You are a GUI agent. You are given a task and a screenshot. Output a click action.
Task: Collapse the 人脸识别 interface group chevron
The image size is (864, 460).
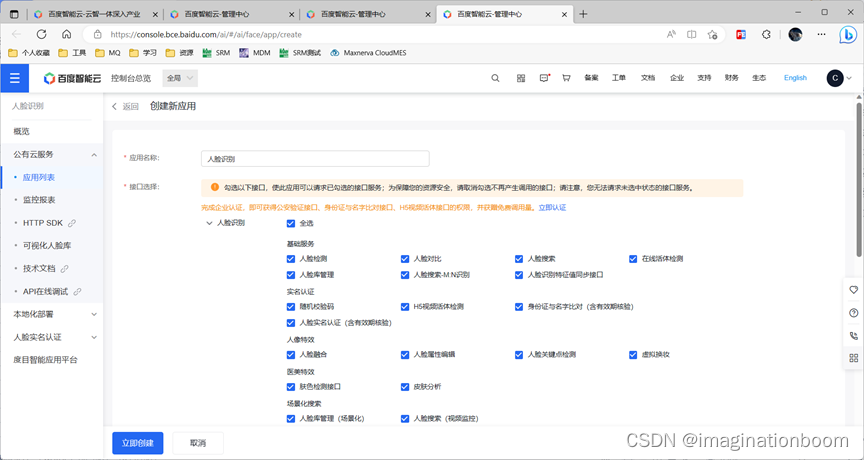click(209, 224)
